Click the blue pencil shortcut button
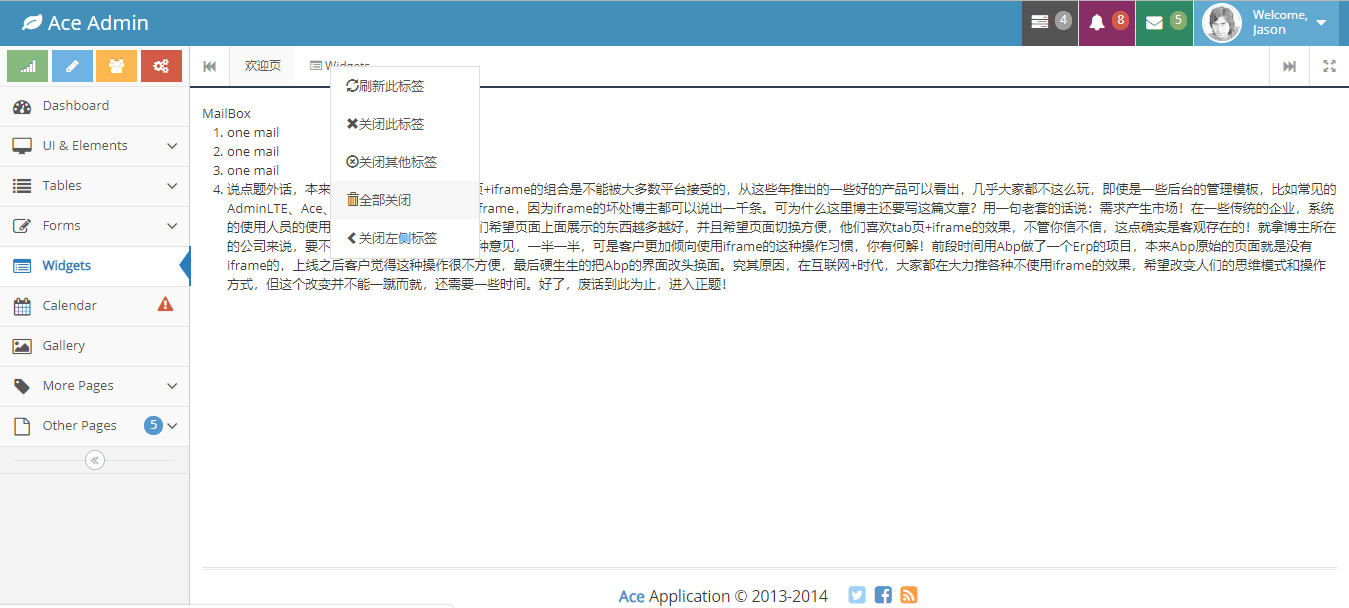The image size is (1349, 608). [x=72, y=66]
